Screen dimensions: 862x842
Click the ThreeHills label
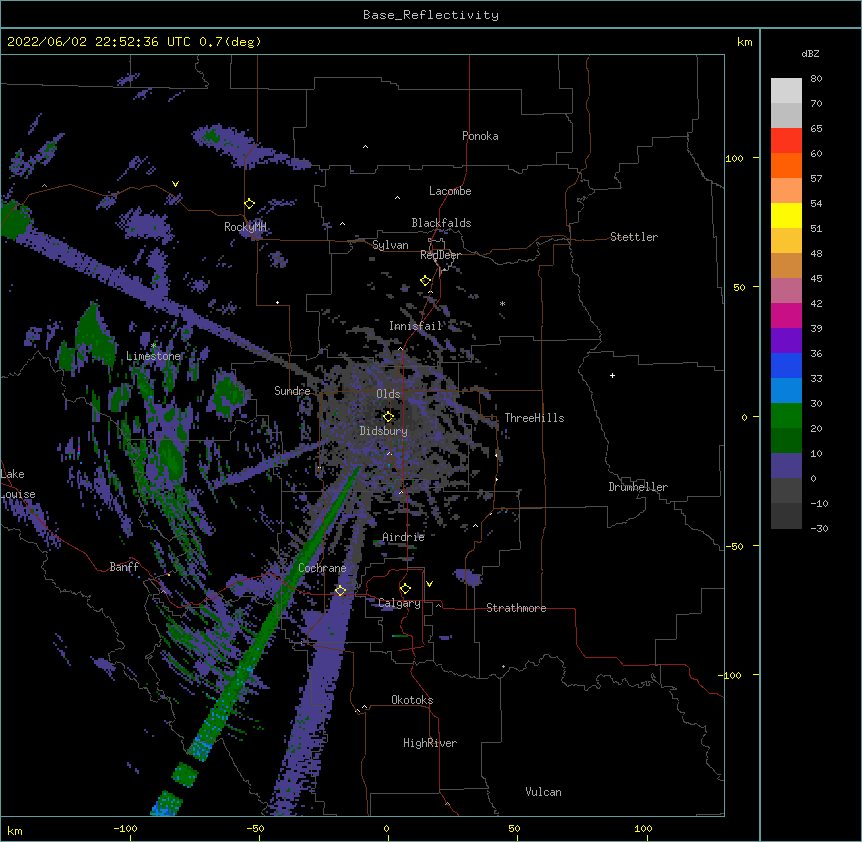(x=534, y=418)
